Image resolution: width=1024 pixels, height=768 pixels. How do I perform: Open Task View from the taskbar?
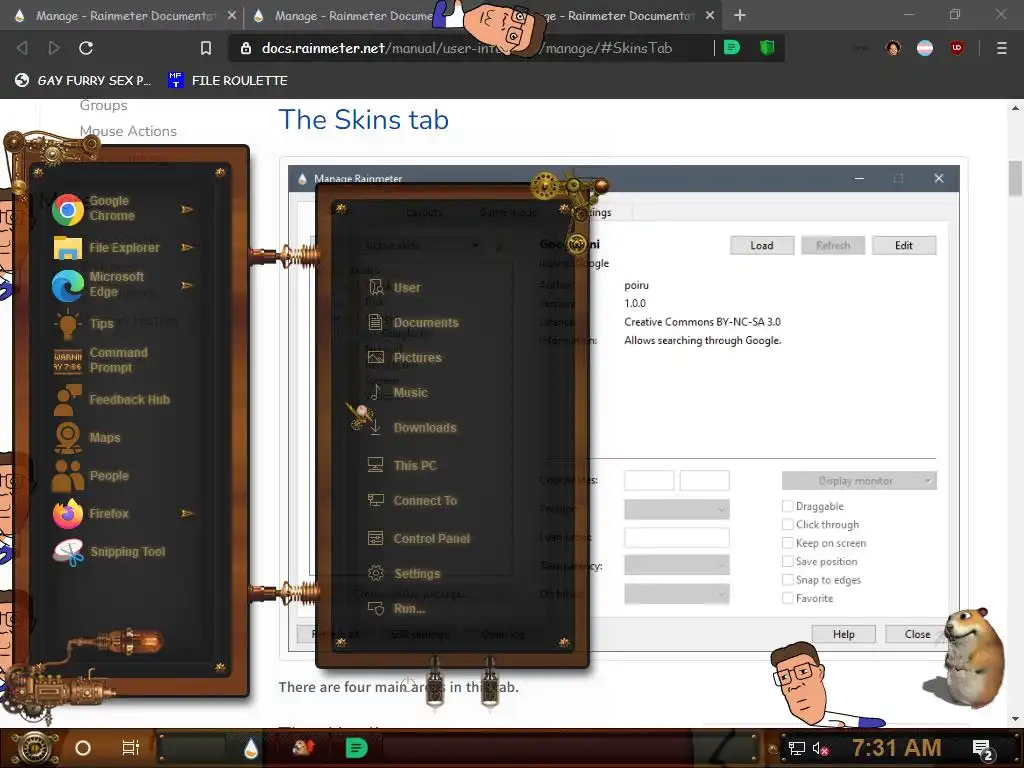pos(131,748)
